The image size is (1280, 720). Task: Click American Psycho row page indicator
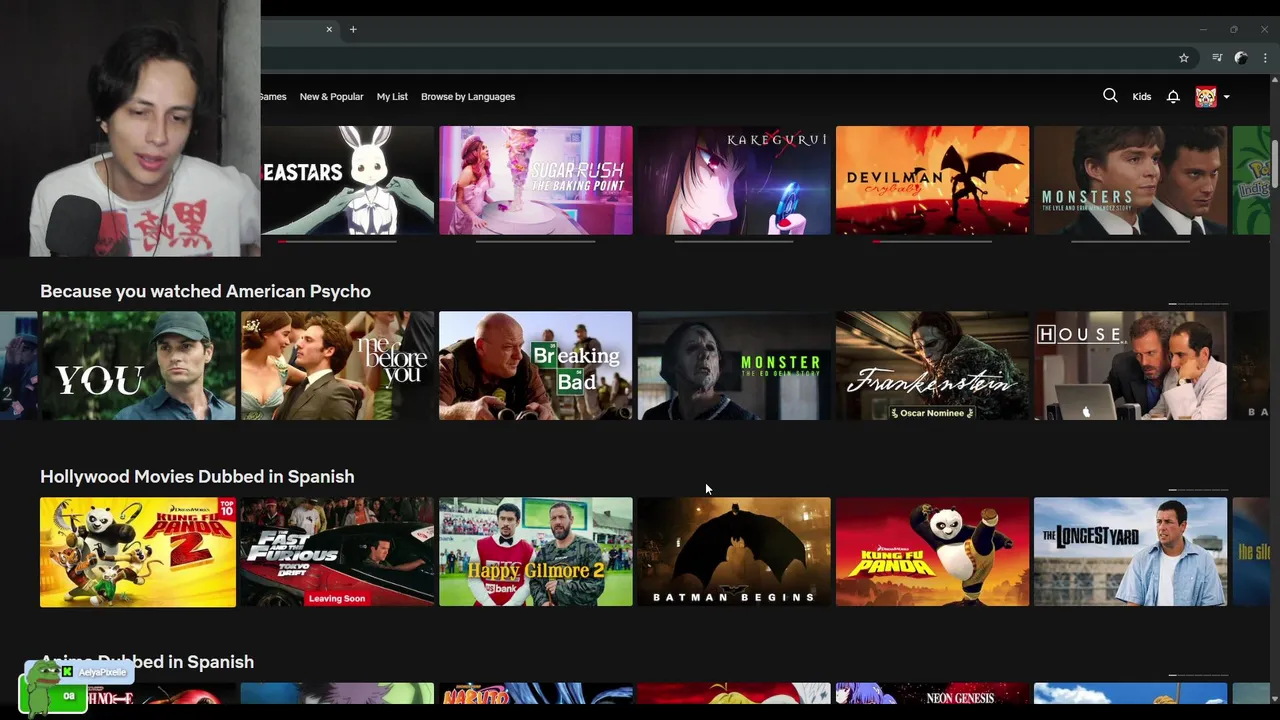tap(1198, 304)
